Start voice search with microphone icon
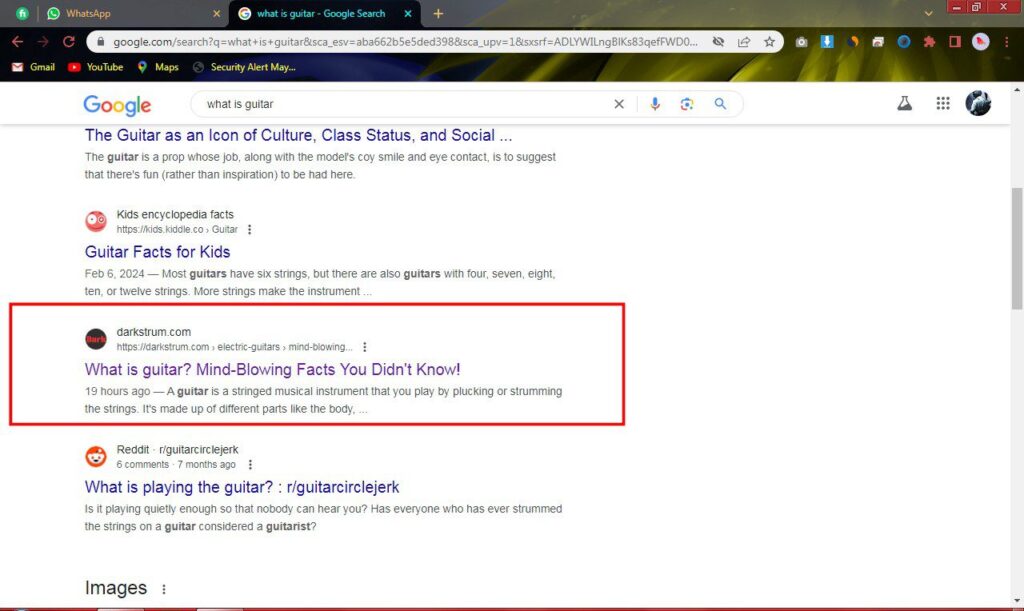The height and width of the screenshot is (611, 1024). pyautogui.click(x=654, y=104)
